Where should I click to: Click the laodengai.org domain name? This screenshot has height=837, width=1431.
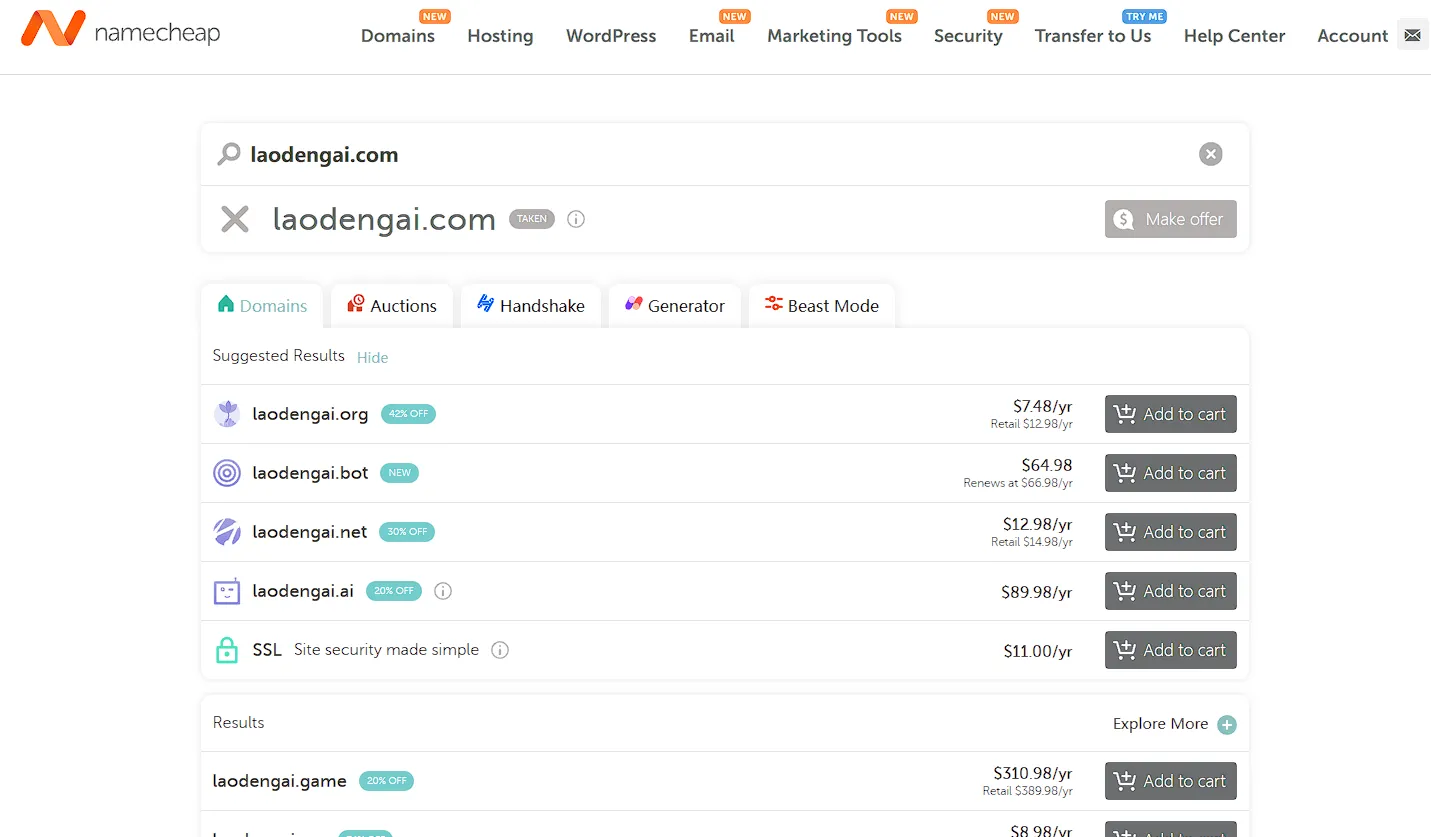point(310,414)
